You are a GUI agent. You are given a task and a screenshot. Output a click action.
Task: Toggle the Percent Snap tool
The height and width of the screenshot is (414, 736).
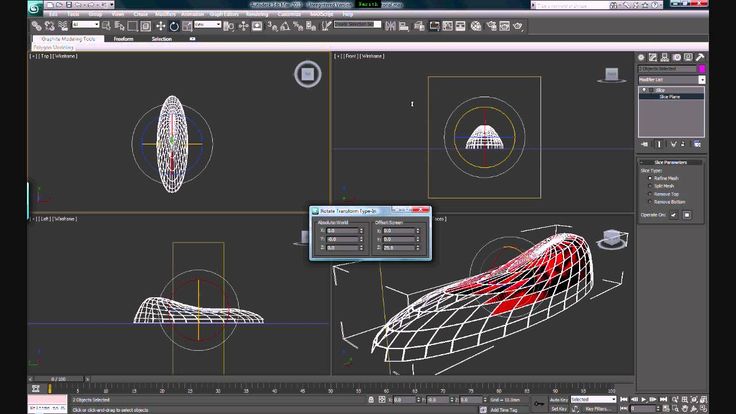(298, 26)
